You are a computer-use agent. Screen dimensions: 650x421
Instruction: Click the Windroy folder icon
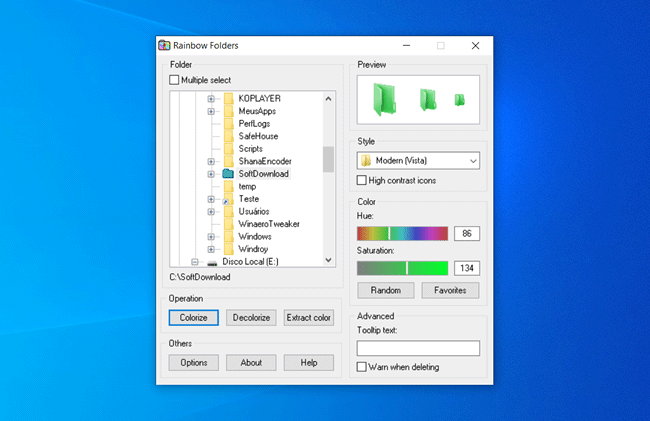tap(229, 249)
